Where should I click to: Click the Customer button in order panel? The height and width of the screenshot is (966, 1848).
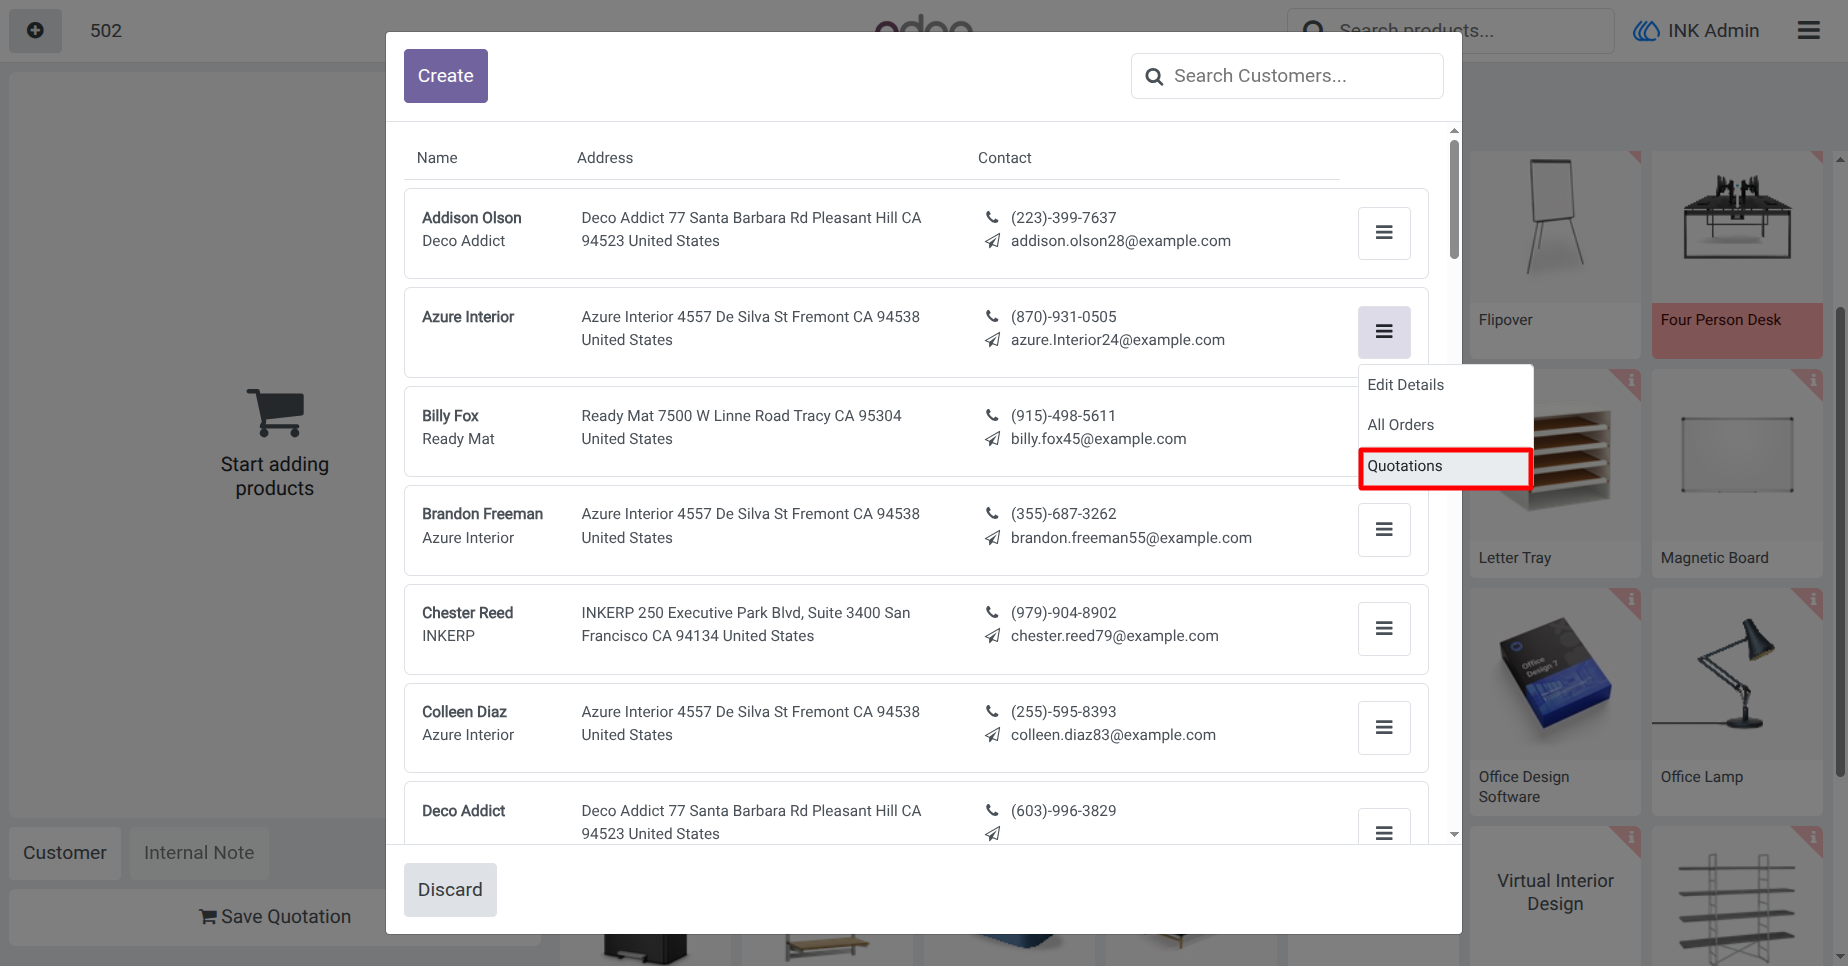[65, 853]
